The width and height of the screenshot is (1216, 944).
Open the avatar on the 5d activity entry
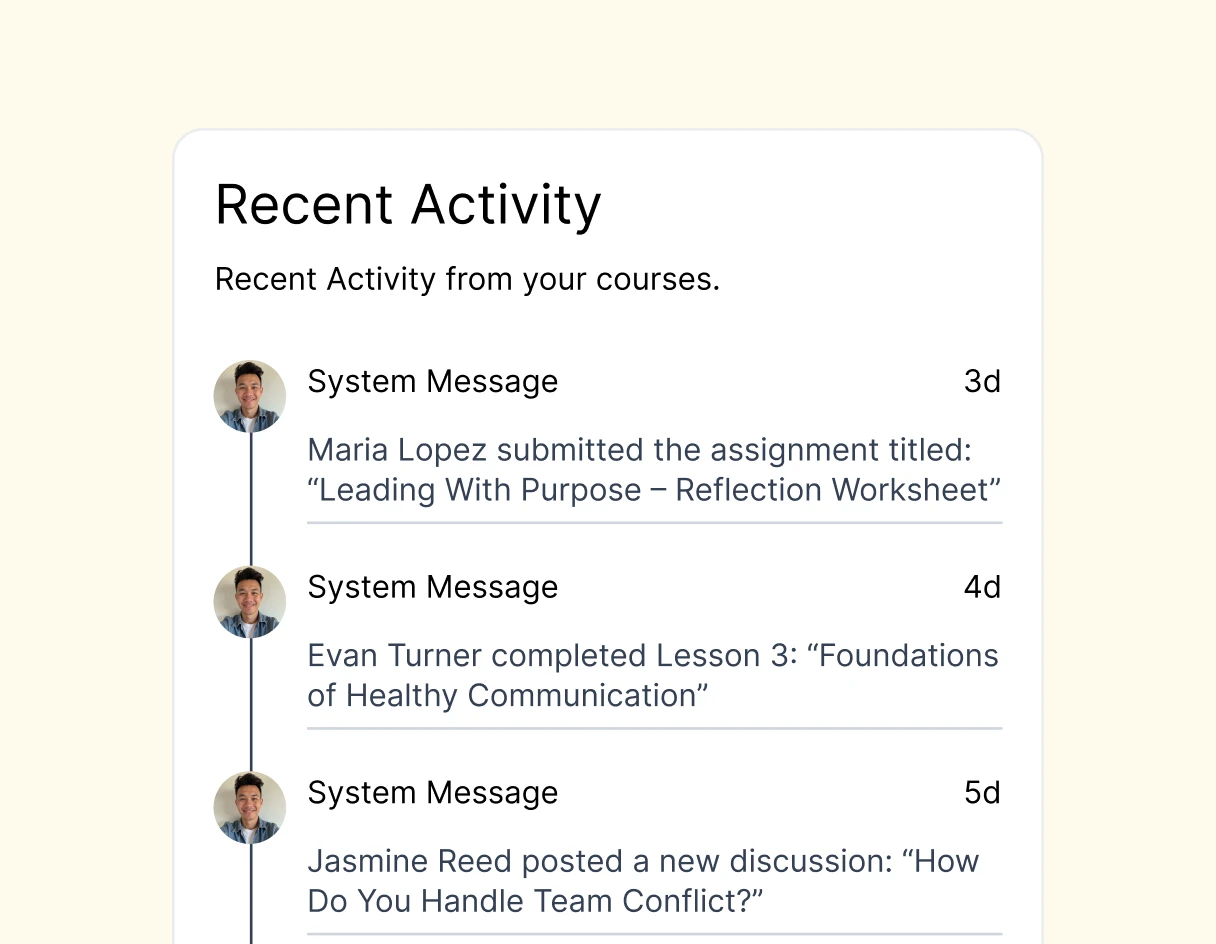click(249, 807)
